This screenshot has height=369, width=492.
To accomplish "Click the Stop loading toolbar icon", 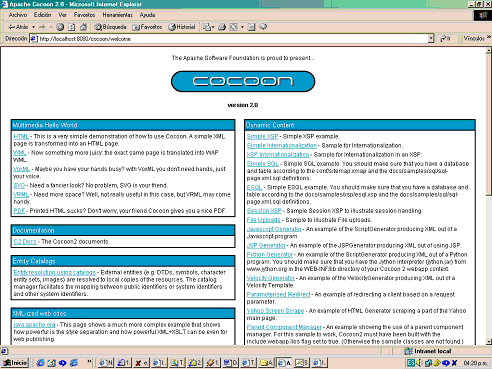I will [x=60, y=27].
